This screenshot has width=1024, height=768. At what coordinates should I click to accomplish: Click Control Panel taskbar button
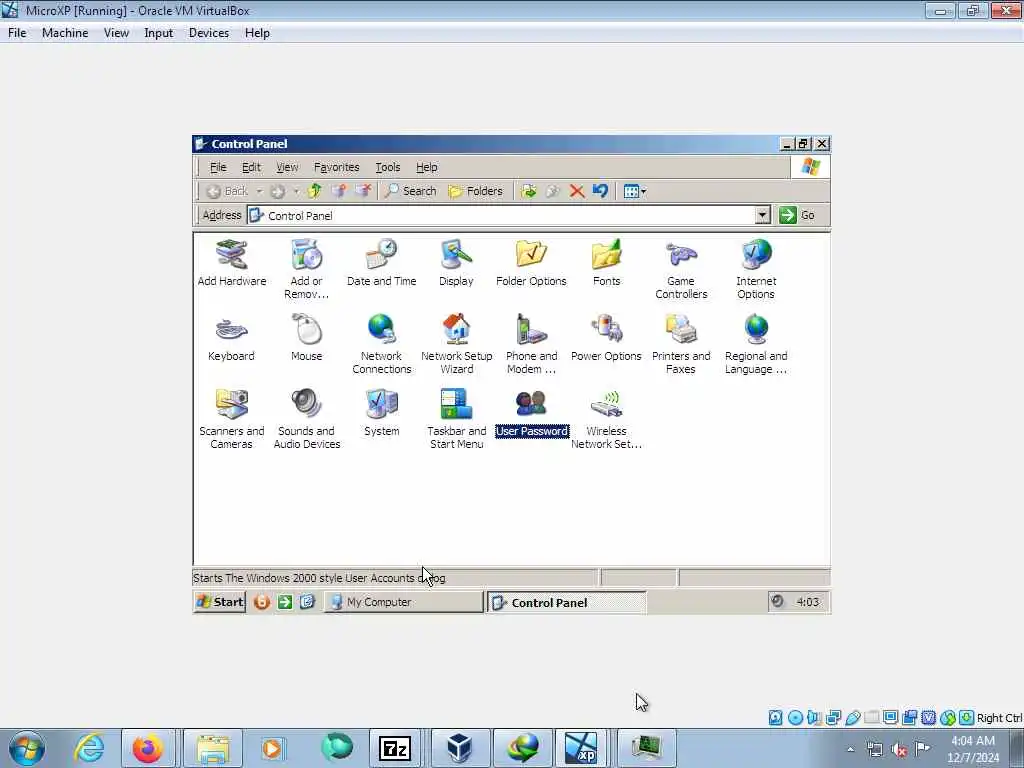click(566, 602)
